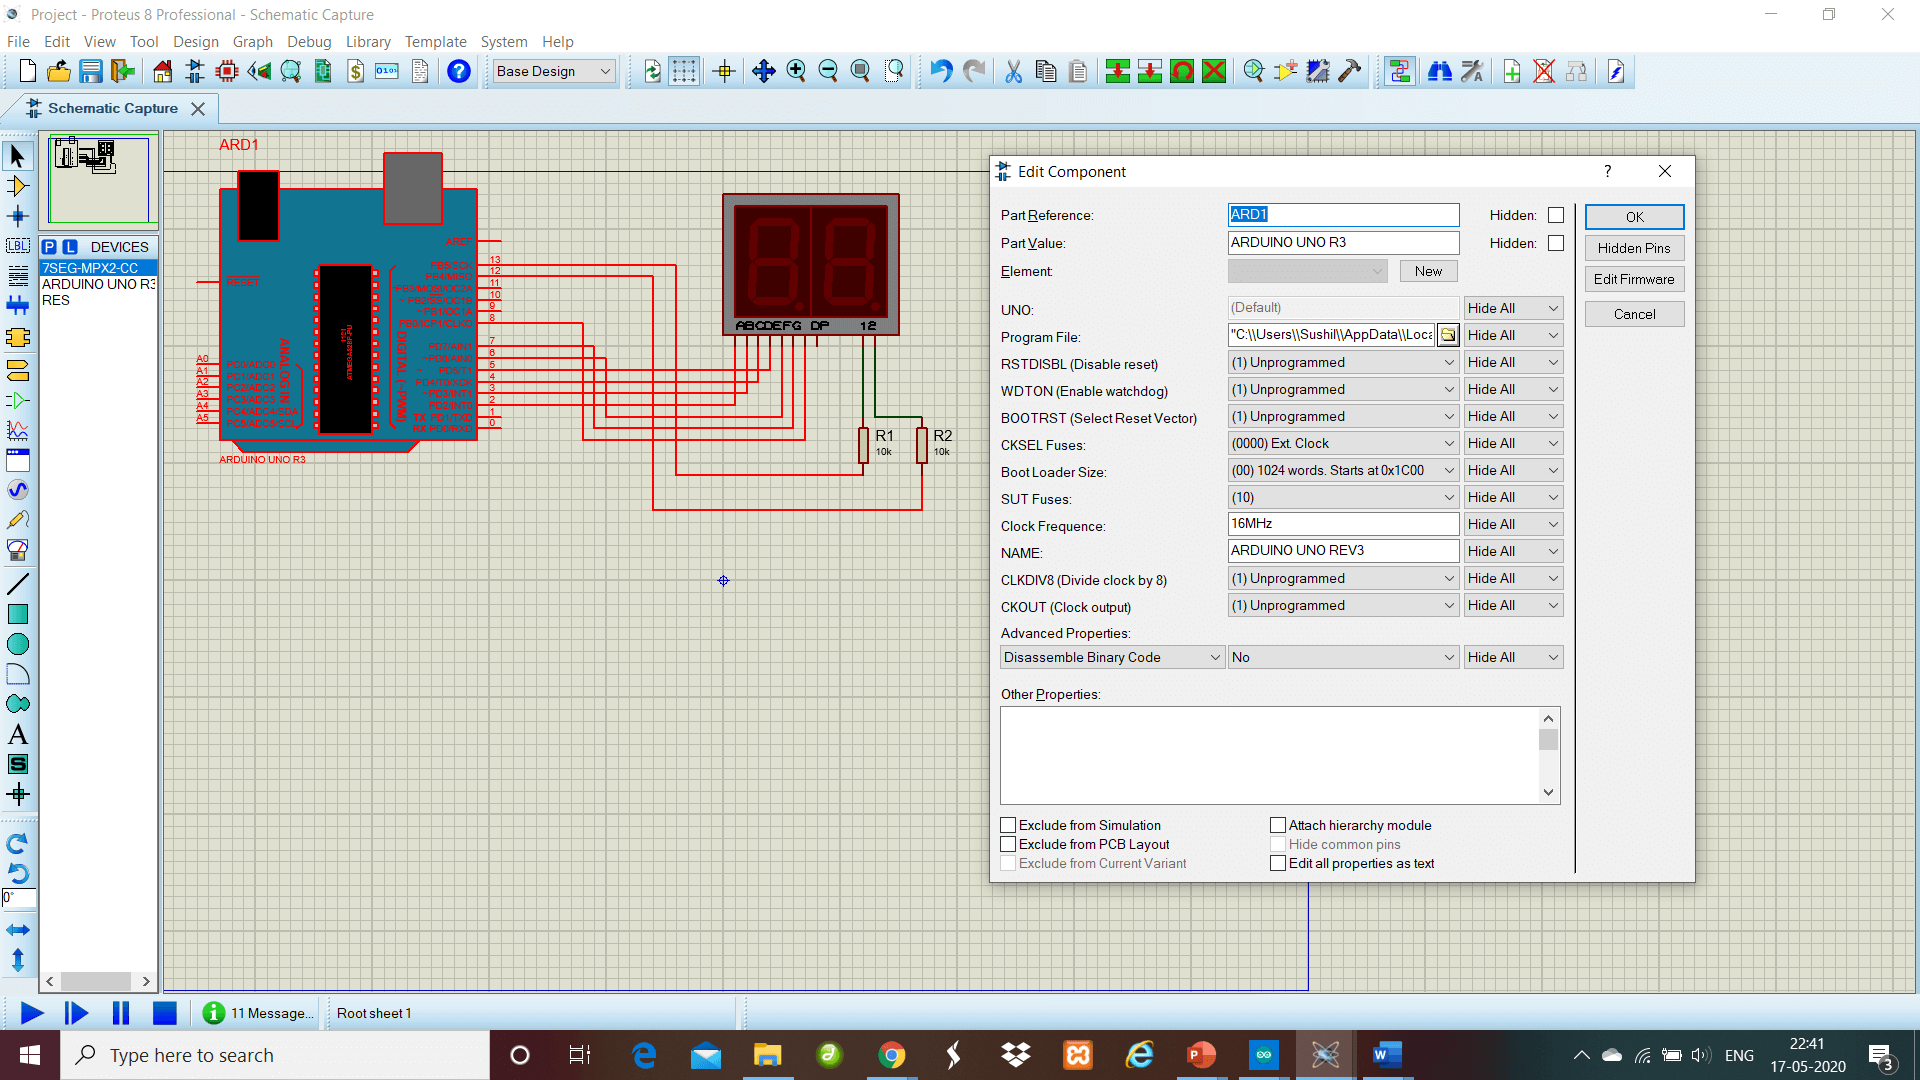
Task: Click the schematic overview thumbnail
Action: point(99,179)
